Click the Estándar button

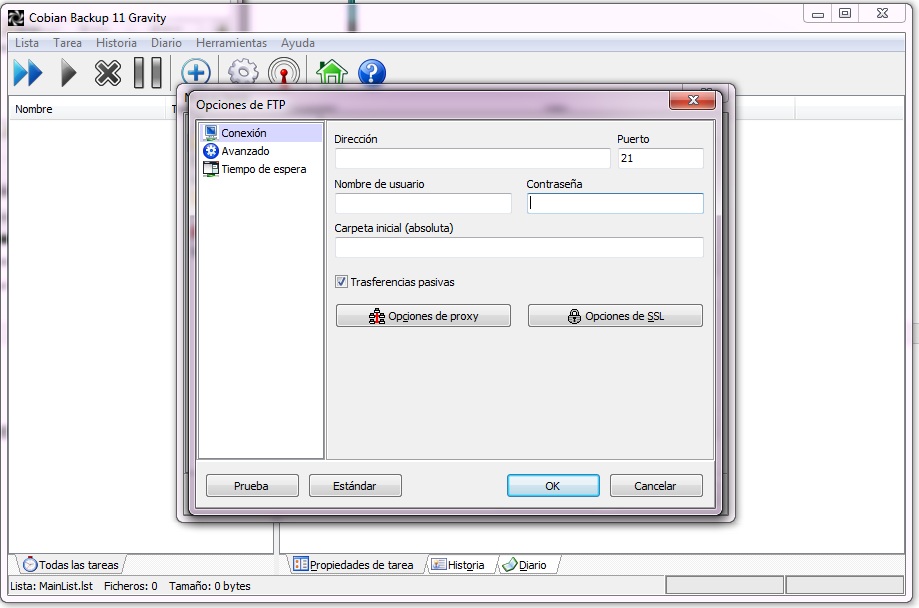[x=355, y=486]
